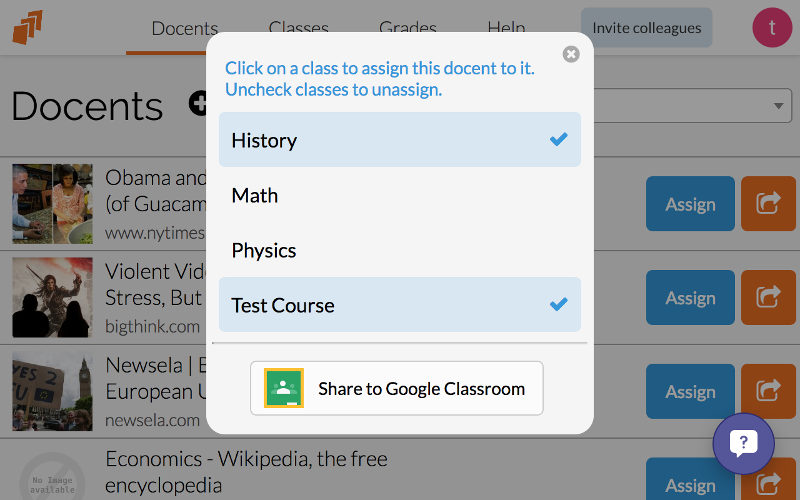
Task: Click share icon for Violent Video article
Action: click(x=768, y=297)
